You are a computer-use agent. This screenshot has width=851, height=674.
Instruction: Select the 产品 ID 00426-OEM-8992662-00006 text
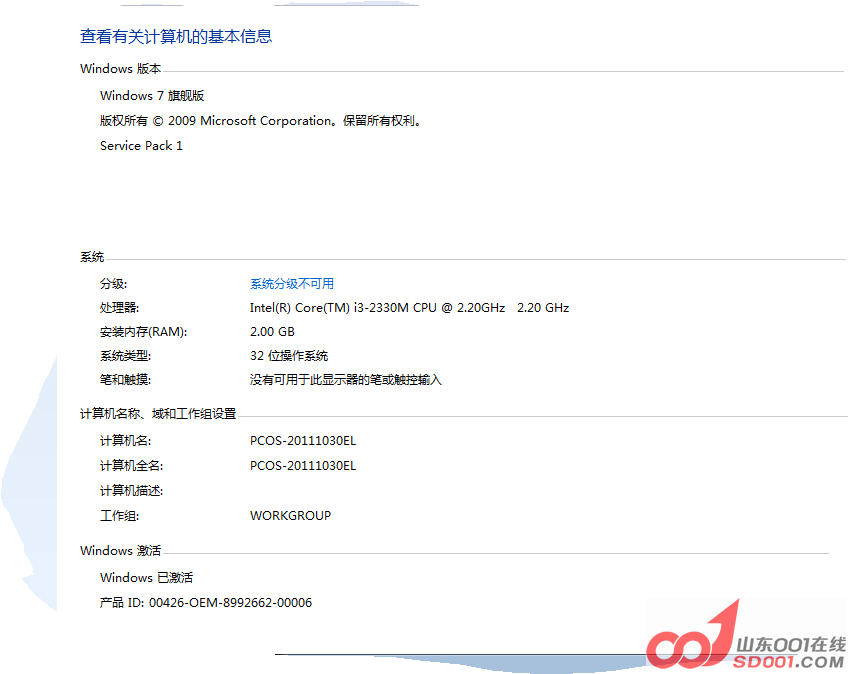tap(206, 603)
